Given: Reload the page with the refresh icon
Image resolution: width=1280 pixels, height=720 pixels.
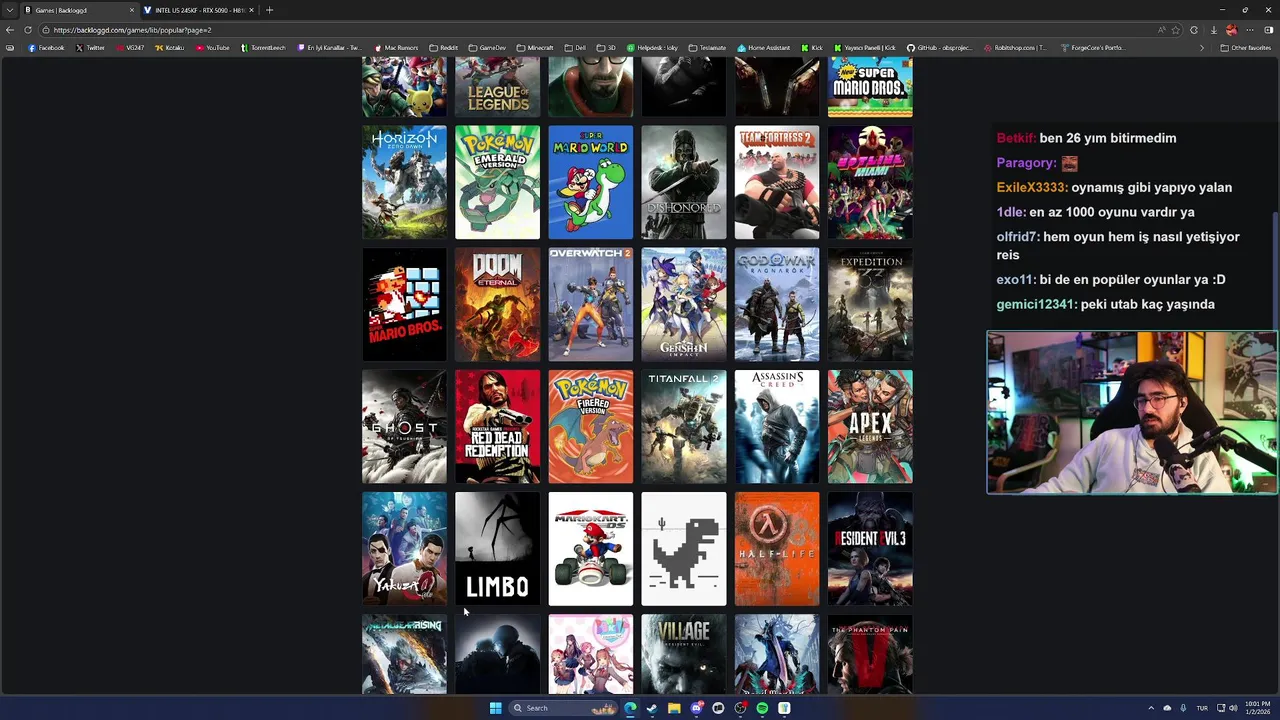Looking at the screenshot, I should (x=26, y=30).
